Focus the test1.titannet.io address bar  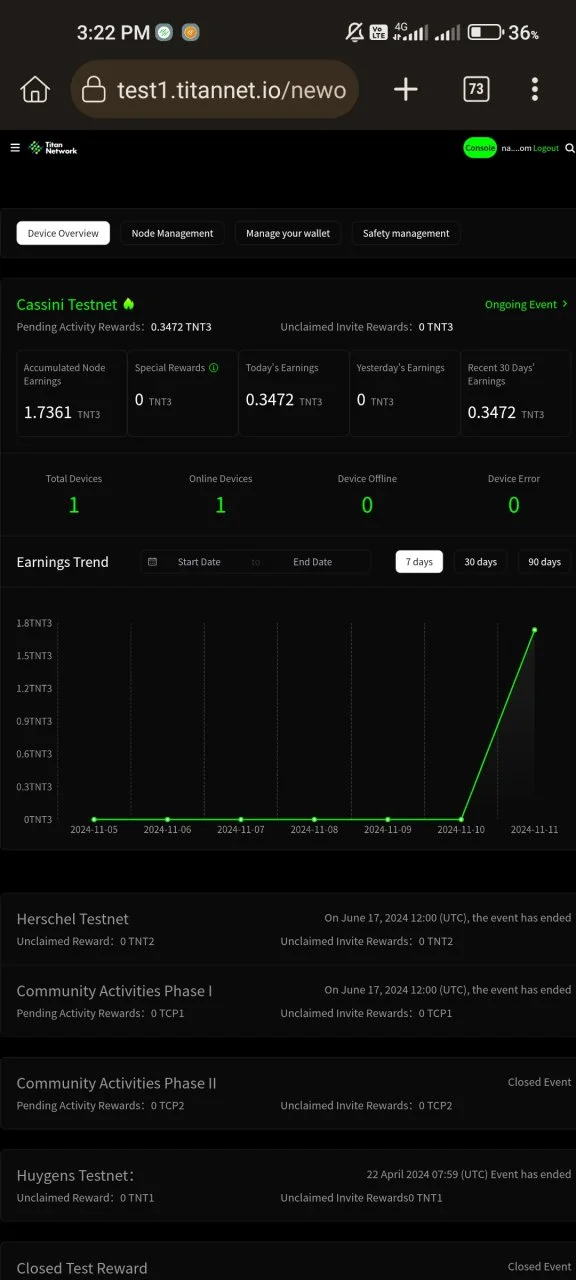pyautogui.click(x=215, y=90)
